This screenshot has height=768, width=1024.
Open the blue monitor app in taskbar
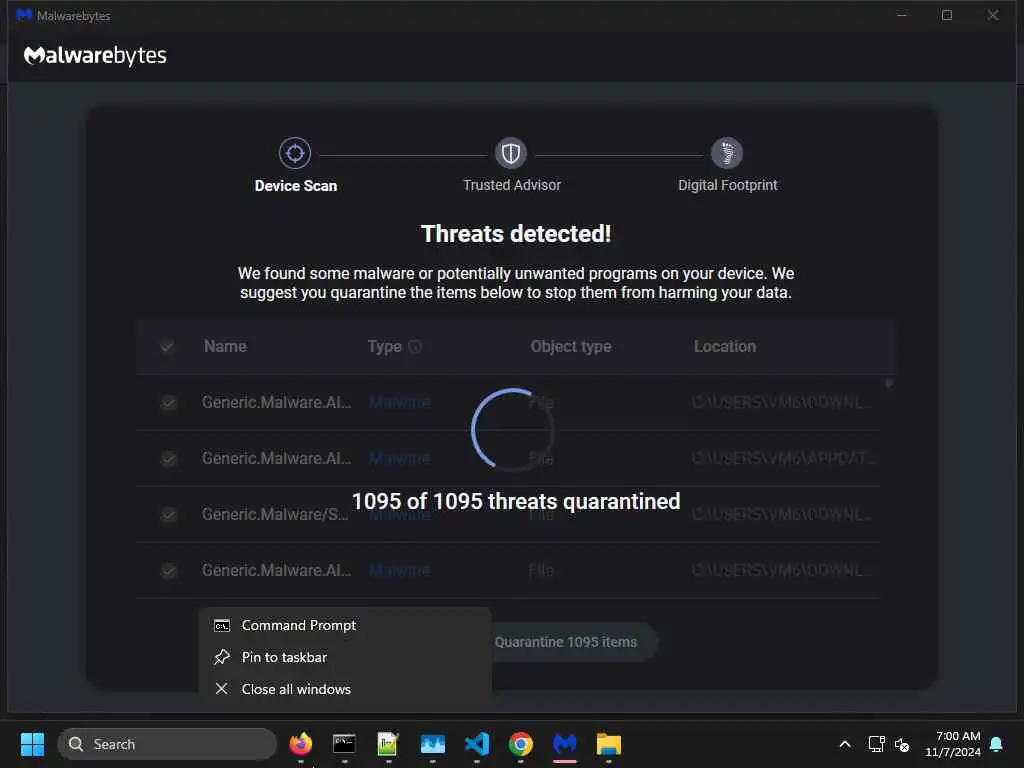(432, 744)
